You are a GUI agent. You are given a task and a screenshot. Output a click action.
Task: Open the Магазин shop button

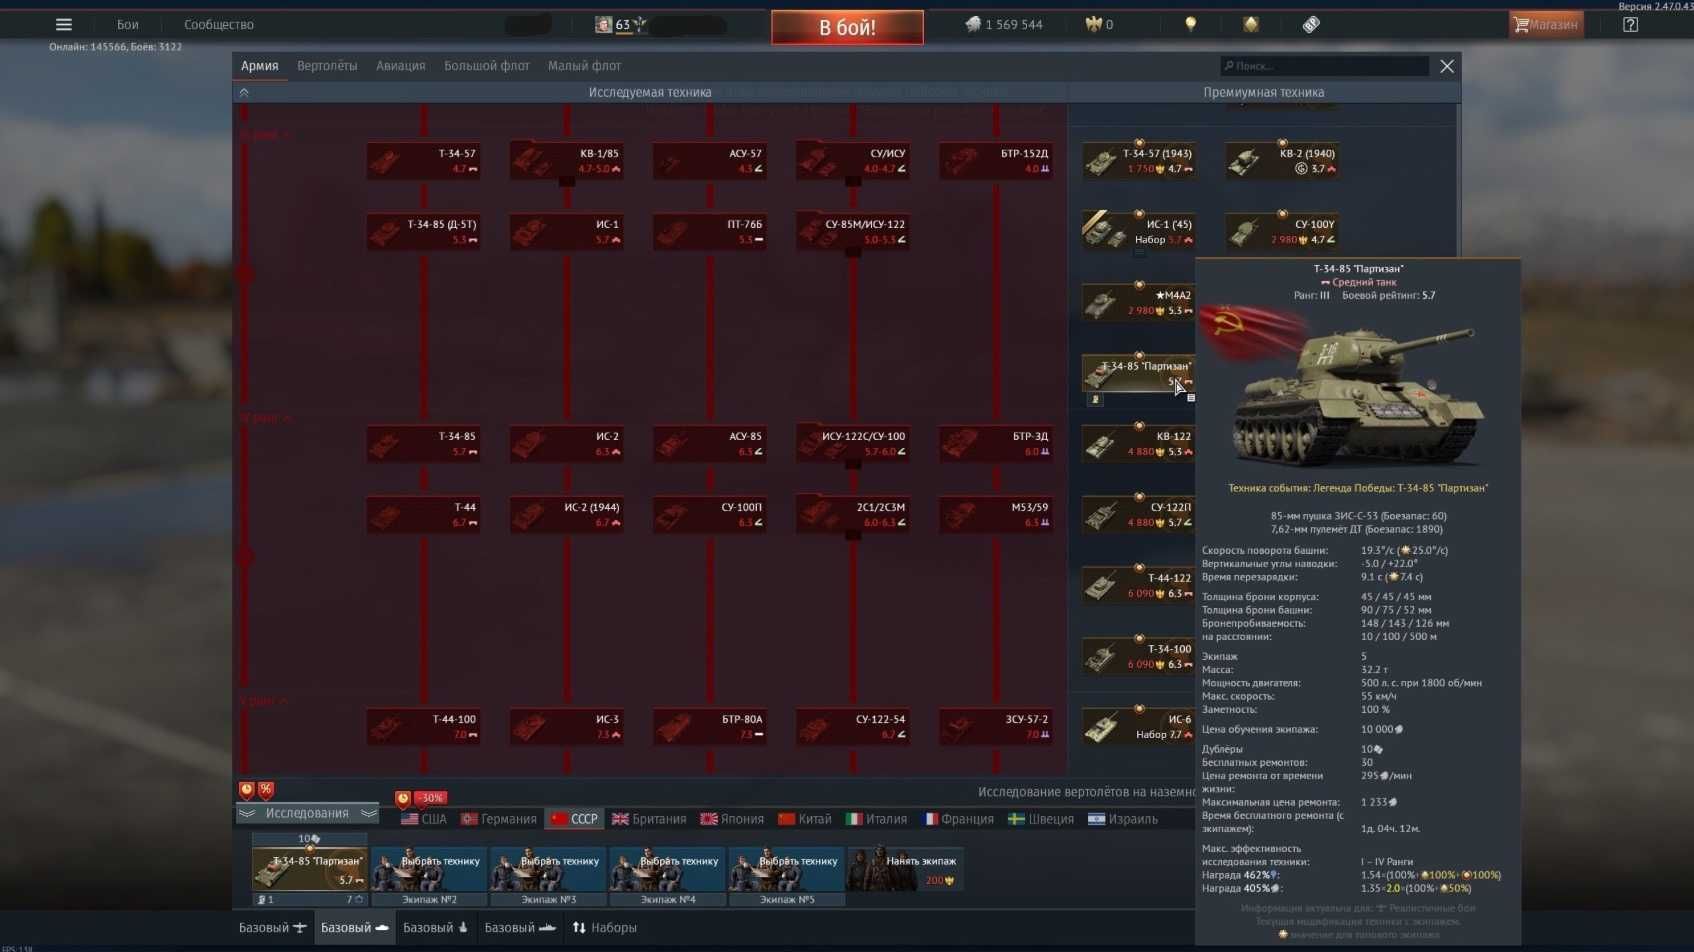coord(1547,25)
